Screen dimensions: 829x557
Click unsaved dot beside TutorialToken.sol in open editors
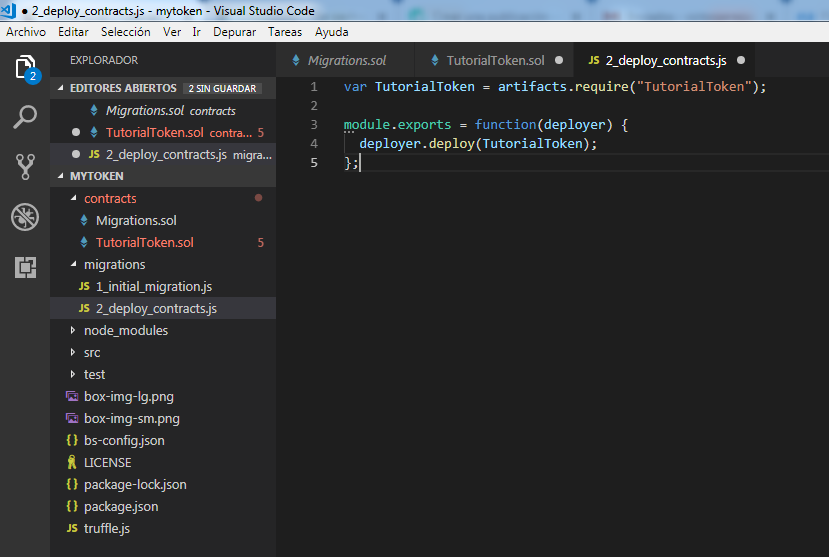(76, 132)
